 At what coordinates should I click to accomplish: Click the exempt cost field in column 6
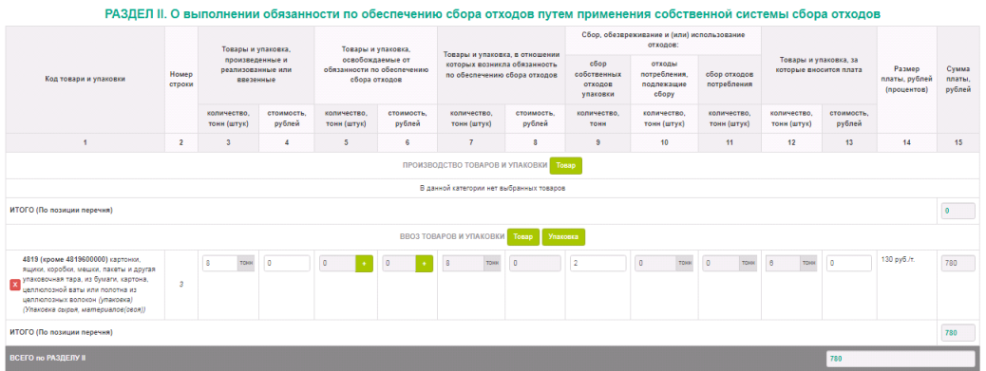399,263
